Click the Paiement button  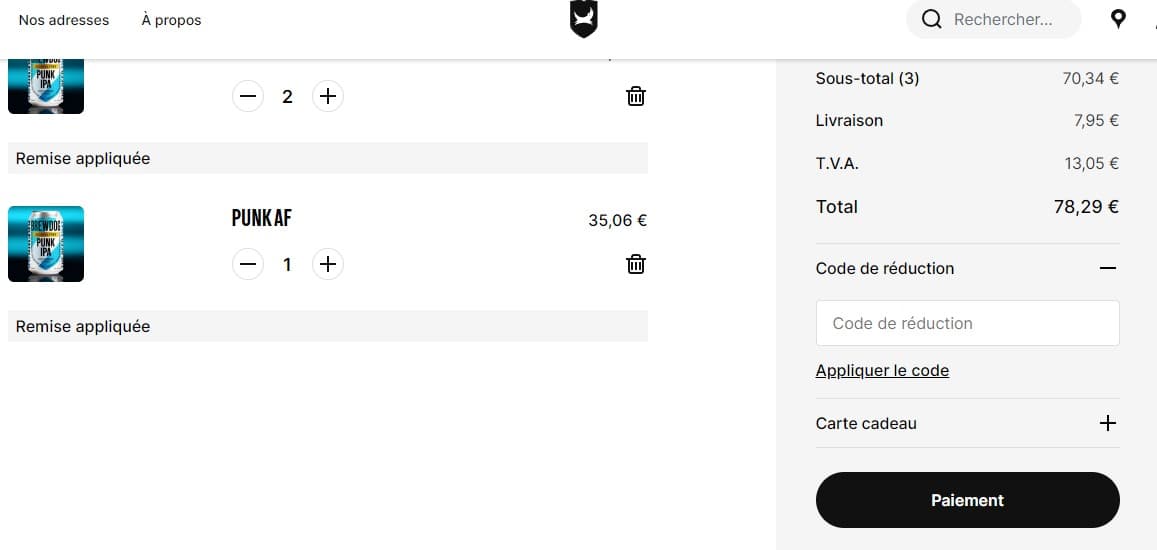point(967,500)
